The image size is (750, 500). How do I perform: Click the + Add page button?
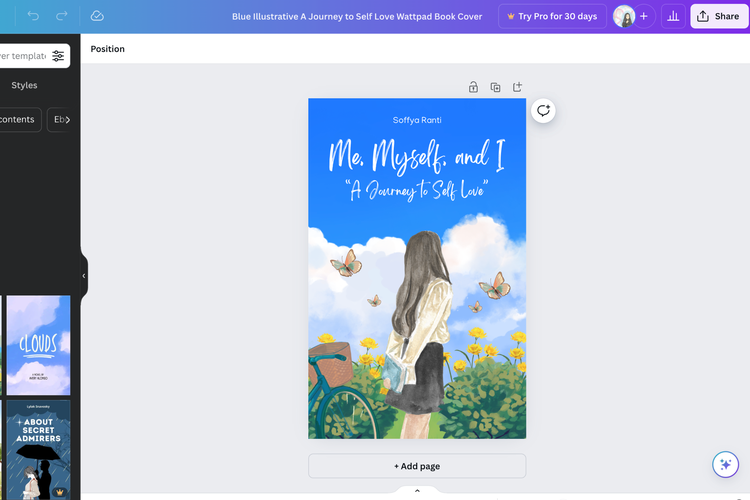click(x=417, y=466)
